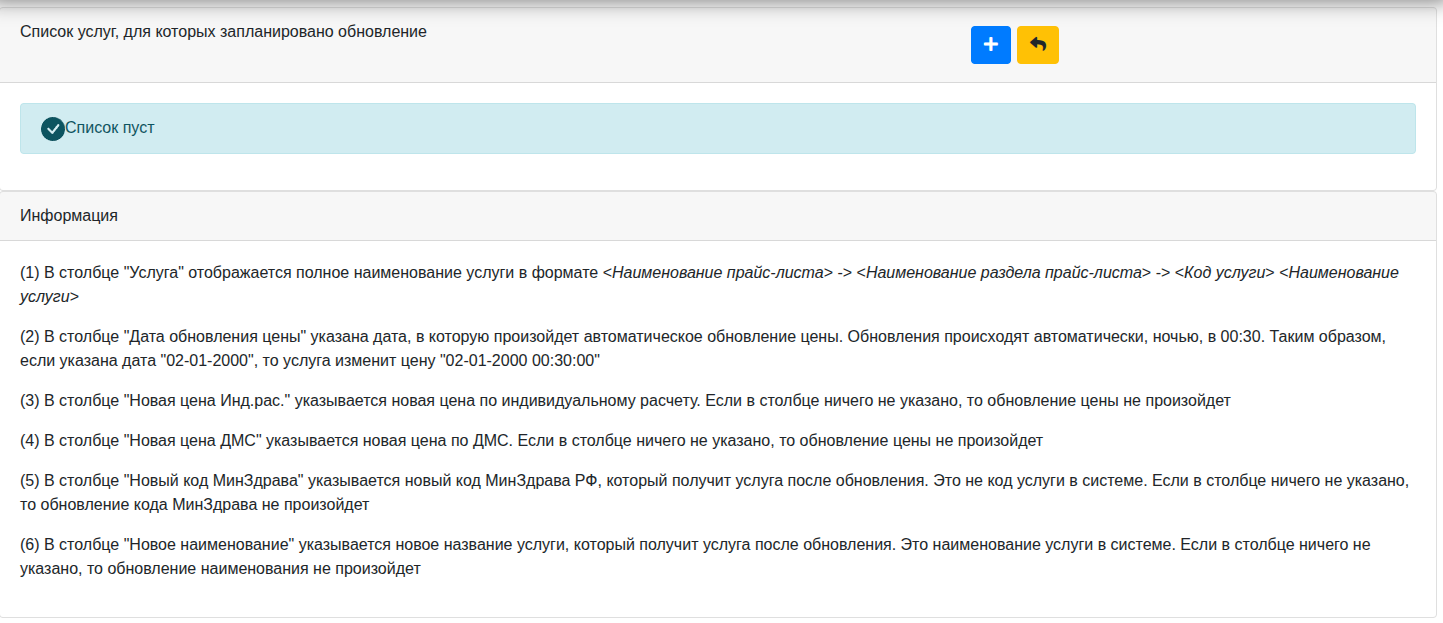Click the "(6)" marker of the last note
This screenshot has width=1443, height=623.
pyautogui.click(x=30, y=544)
